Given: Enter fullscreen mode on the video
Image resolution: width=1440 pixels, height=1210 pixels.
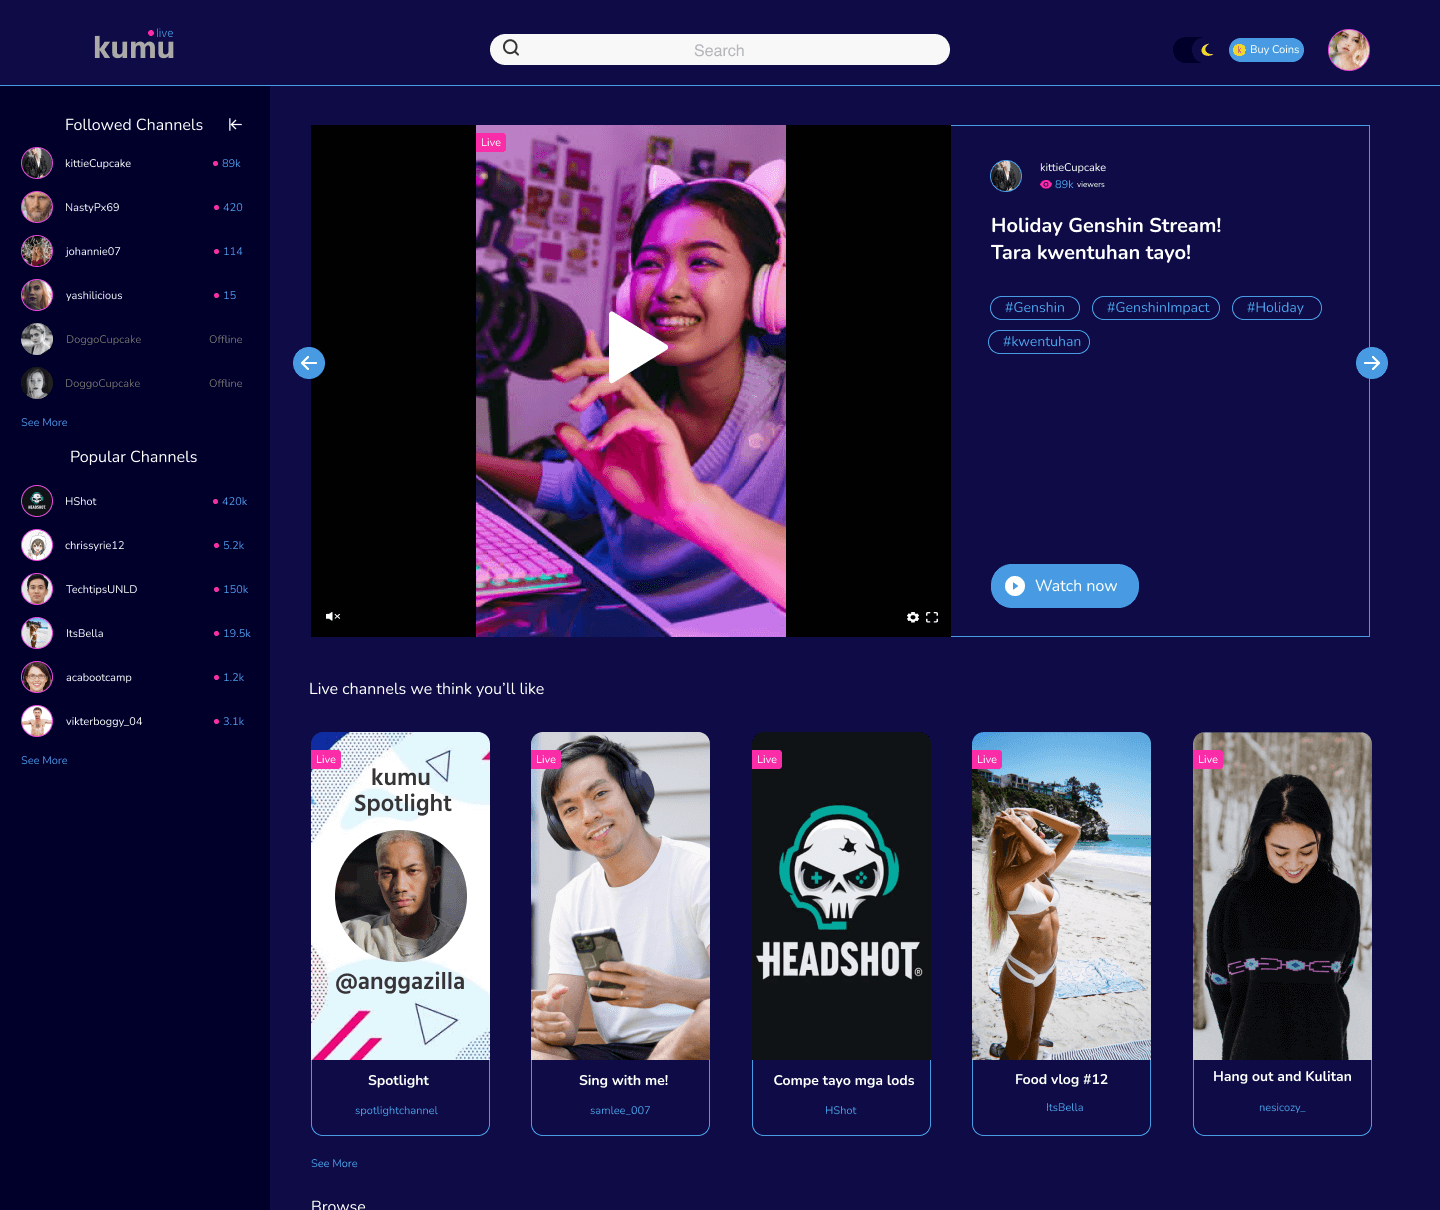Looking at the screenshot, I should (x=932, y=617).
